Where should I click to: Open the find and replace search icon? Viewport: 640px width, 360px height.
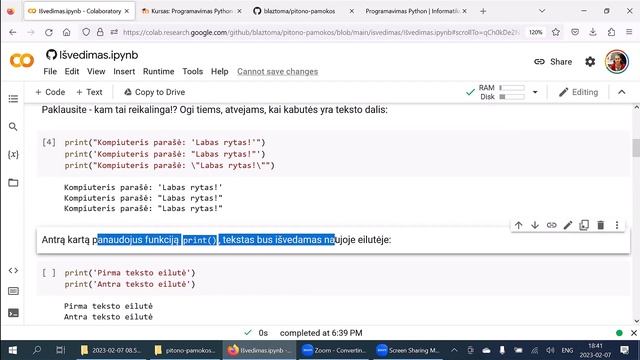tap(13, 127)
